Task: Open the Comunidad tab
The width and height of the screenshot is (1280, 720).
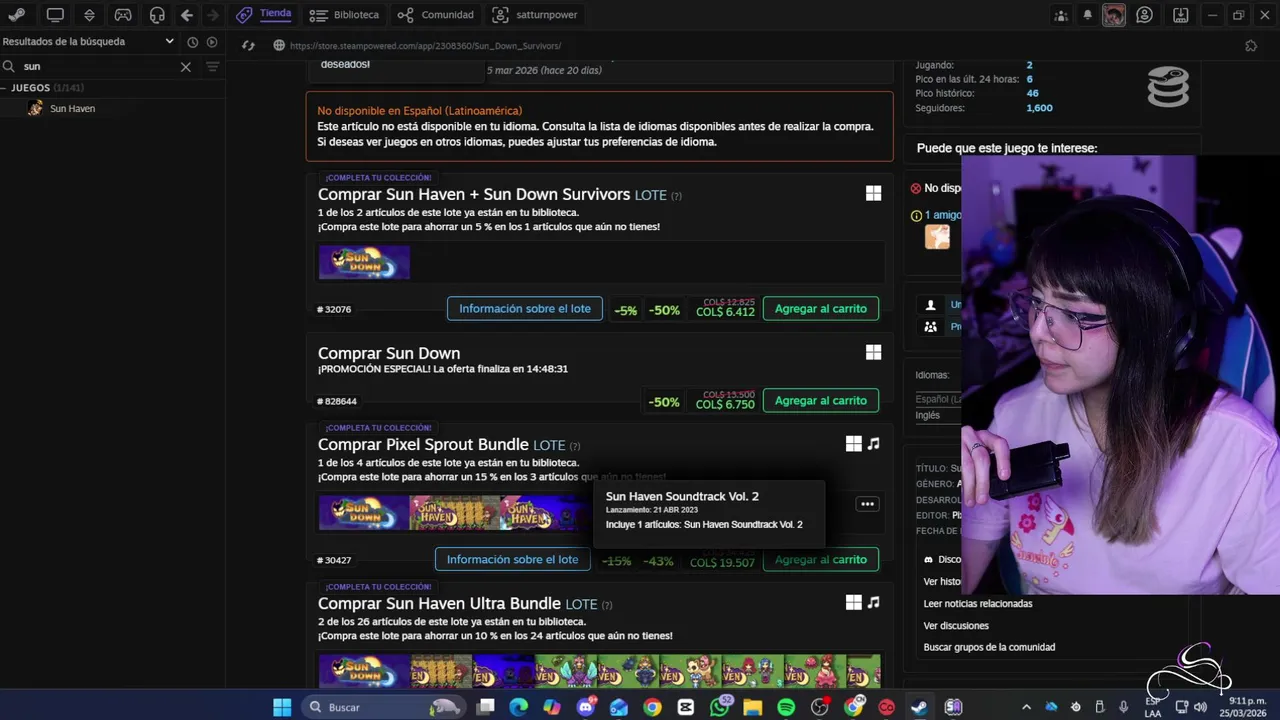Action: (435, 15)
